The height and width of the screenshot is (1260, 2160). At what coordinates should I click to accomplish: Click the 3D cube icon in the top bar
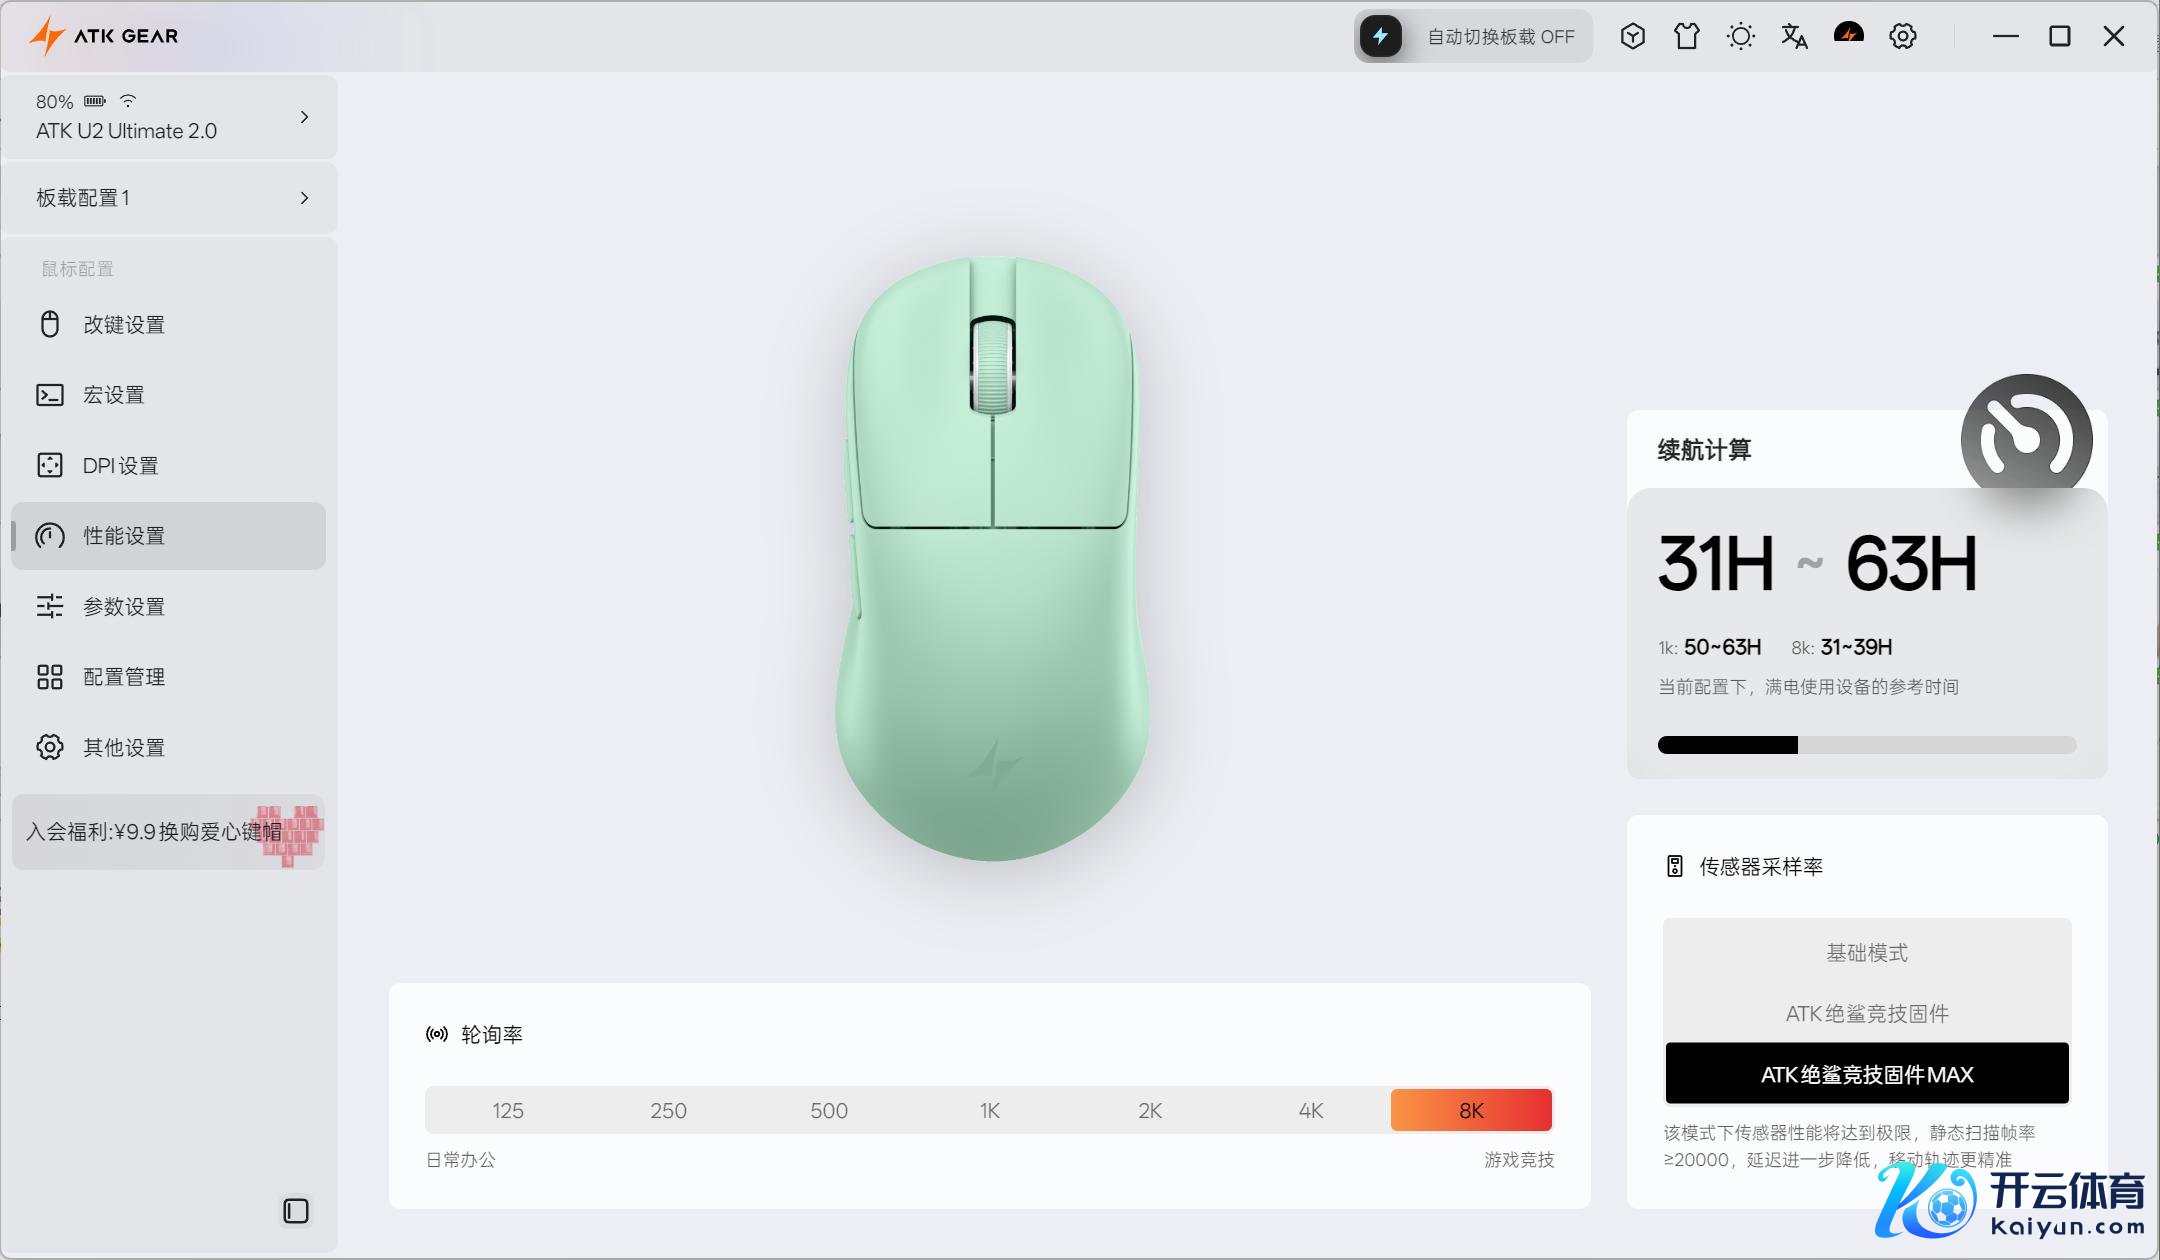[x=1632, y=37]
